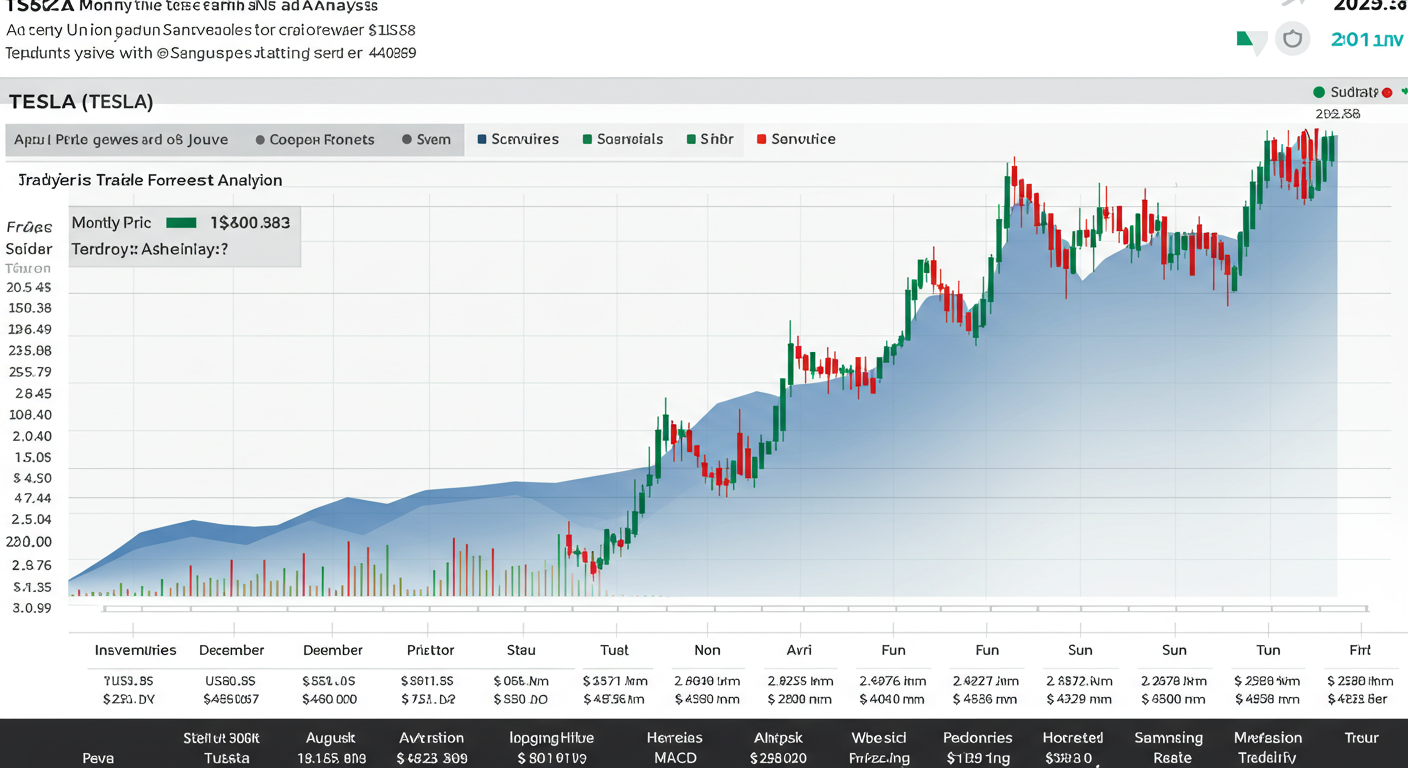This screenshot has height=768, width=1408.
Task: Click Treur in the bottom bar
Action: click(x=1362, y=738)
